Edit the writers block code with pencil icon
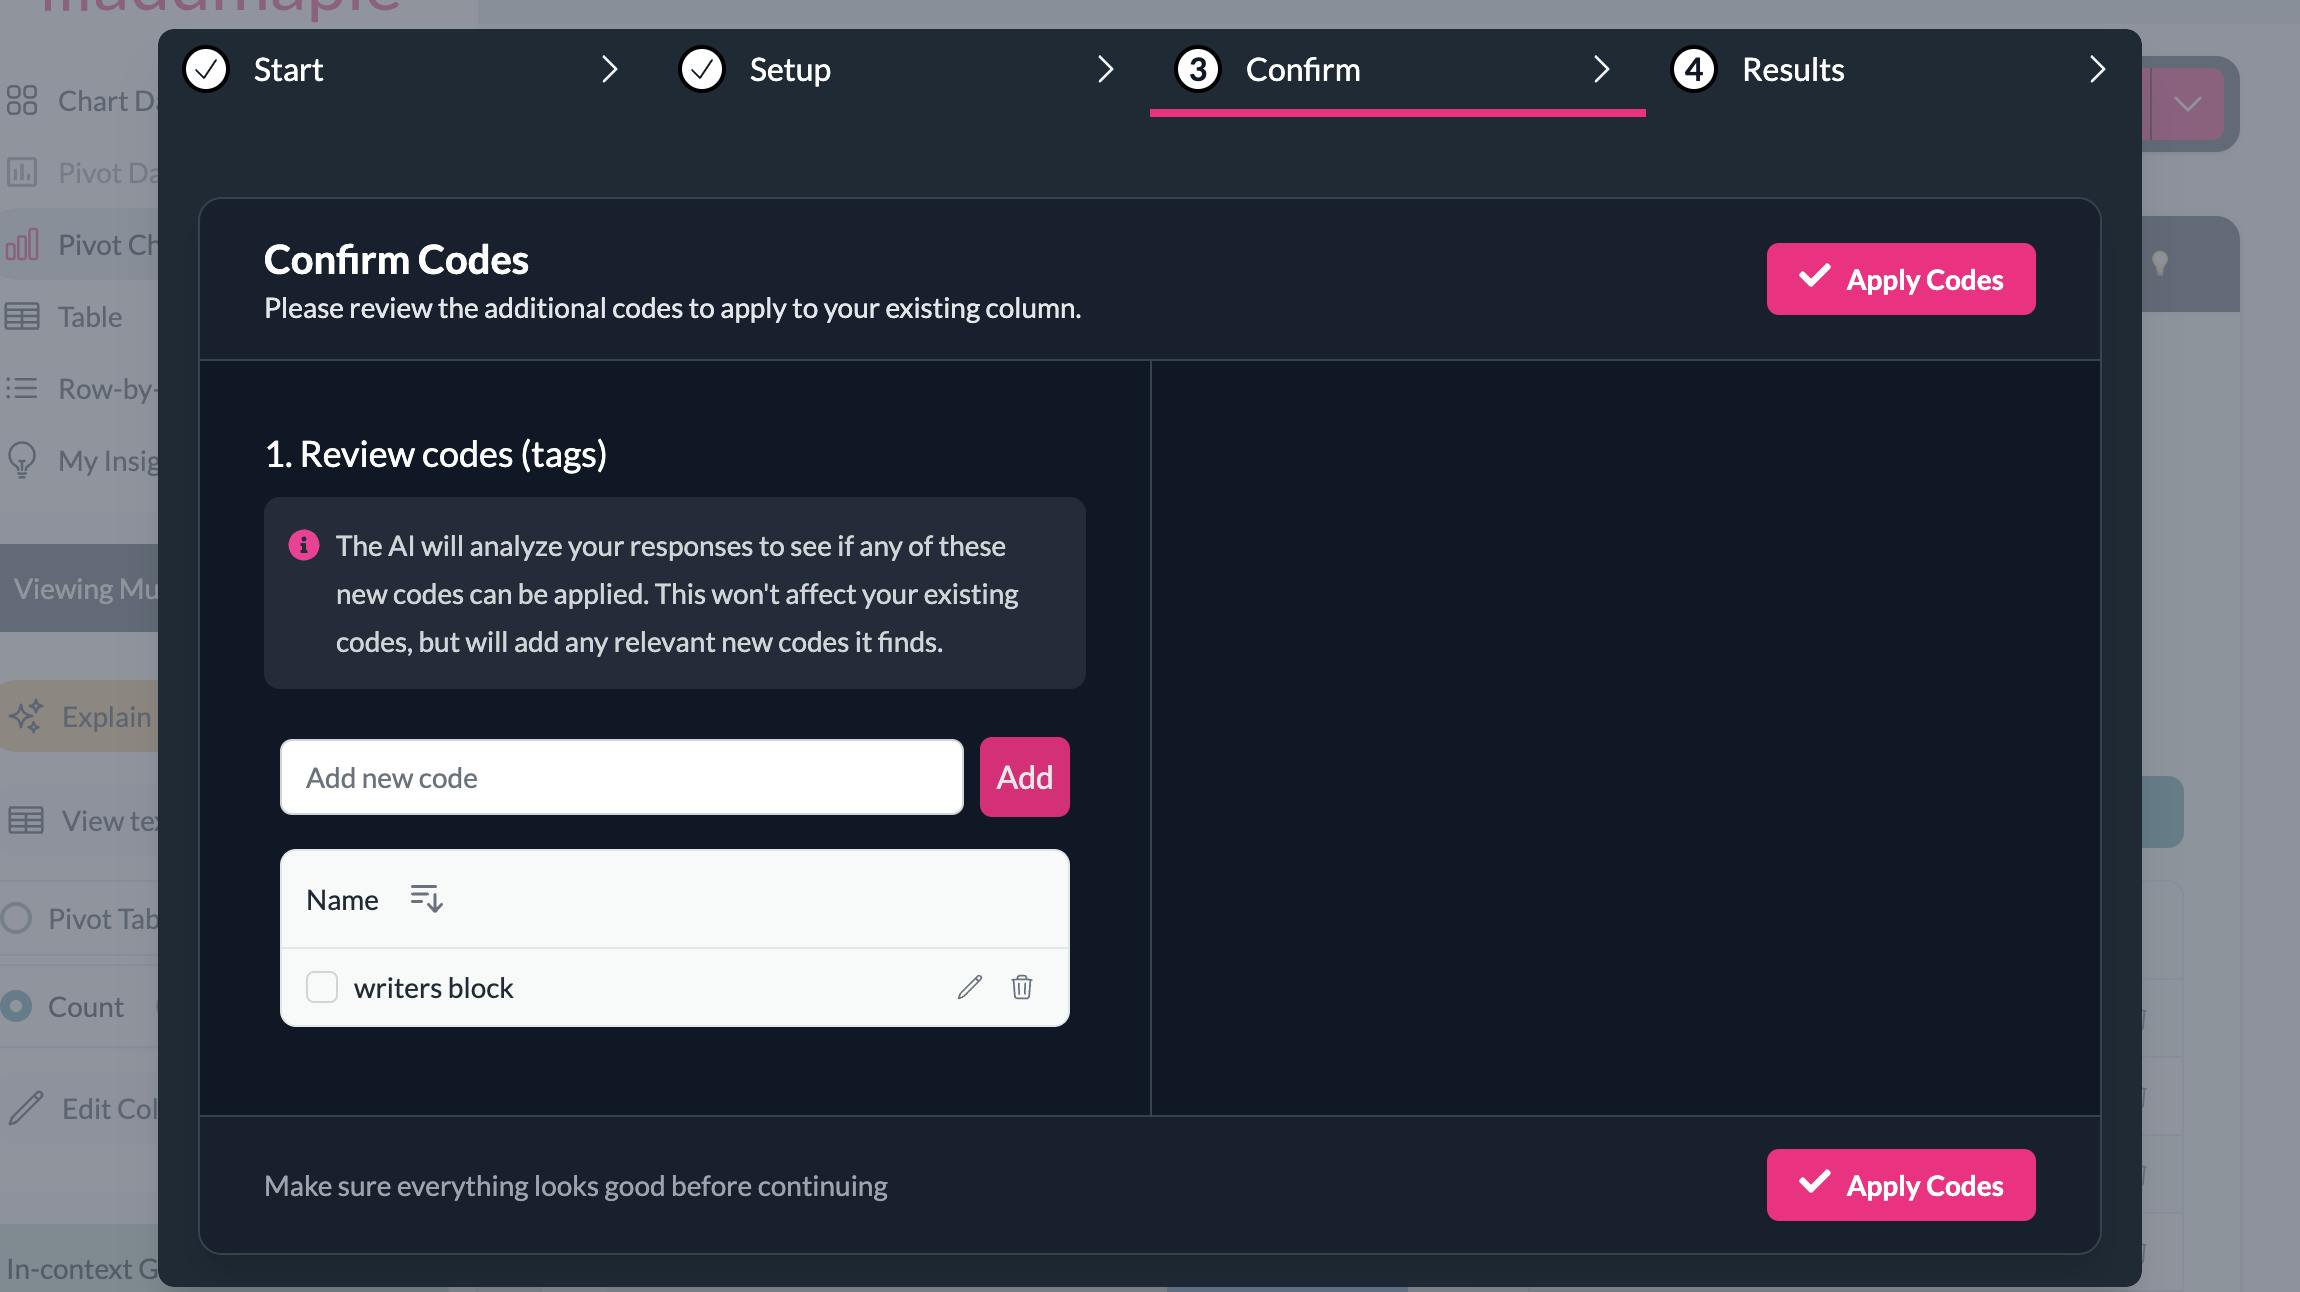Screen dimensions: 2300x1292 pos(968,988)
